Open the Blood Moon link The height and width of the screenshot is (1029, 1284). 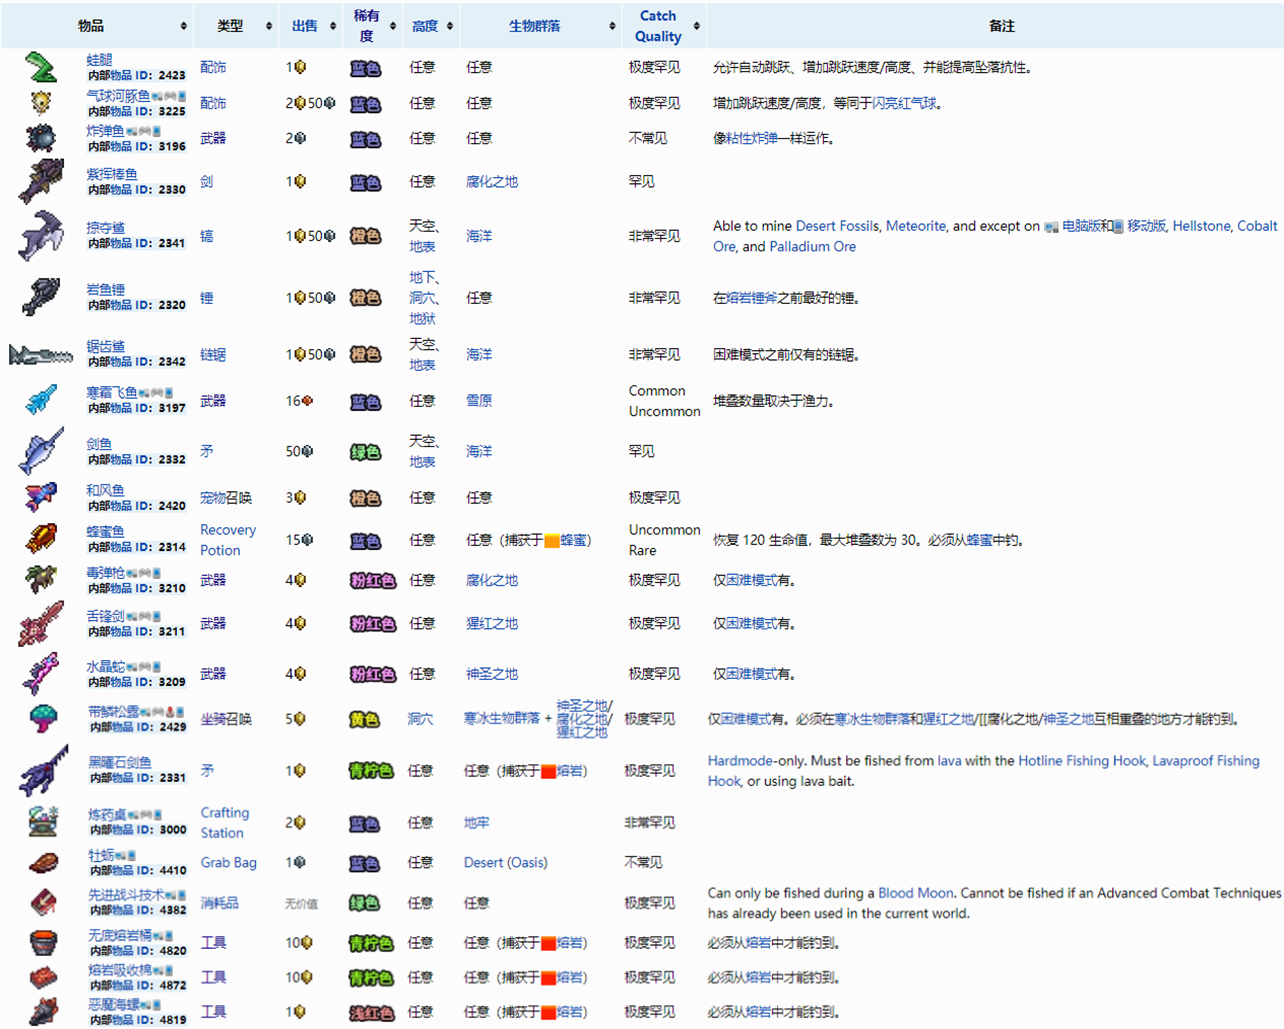click(915, 893)
